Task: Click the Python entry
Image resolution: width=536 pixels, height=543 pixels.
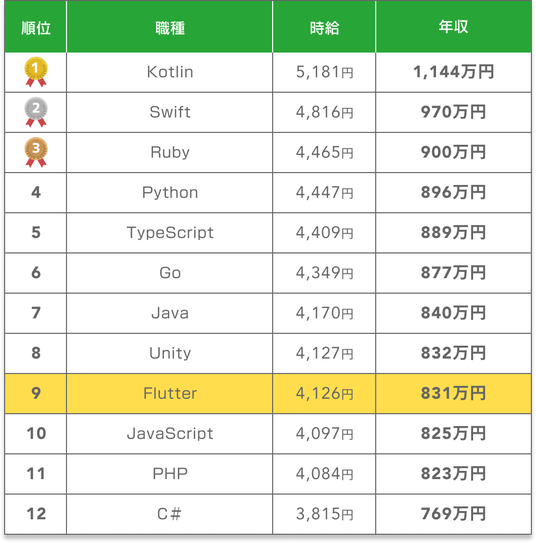Action: (x=170, y=193)
